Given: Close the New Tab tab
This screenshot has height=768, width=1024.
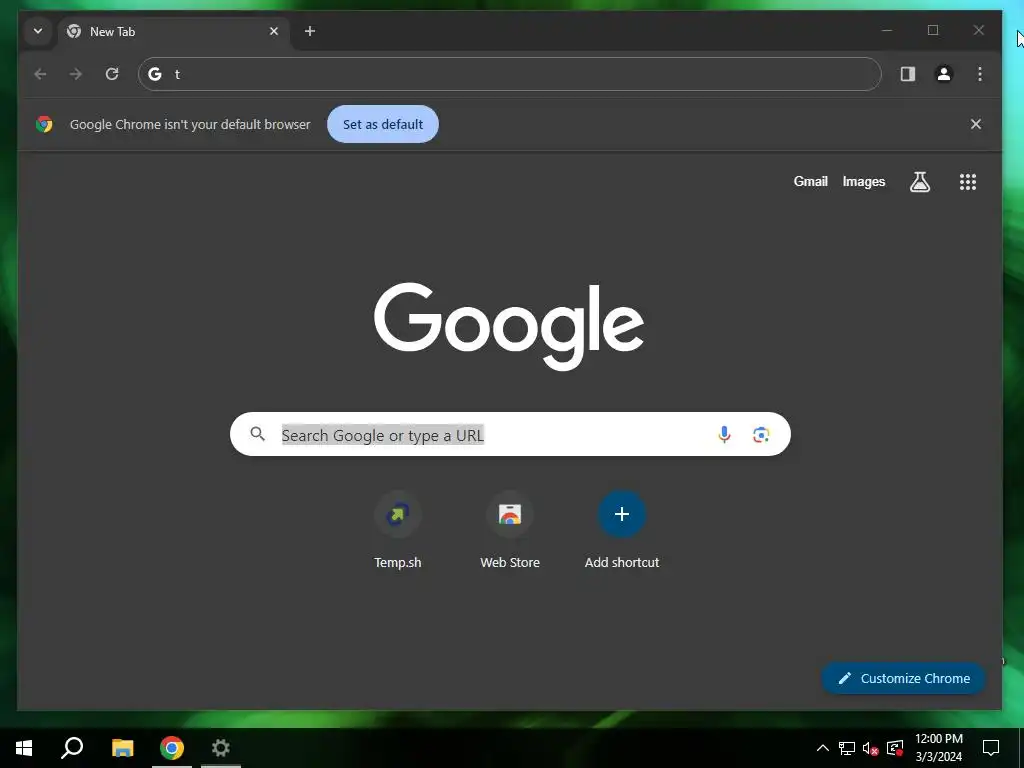Looking at the screenshot, I should (274, 31).
